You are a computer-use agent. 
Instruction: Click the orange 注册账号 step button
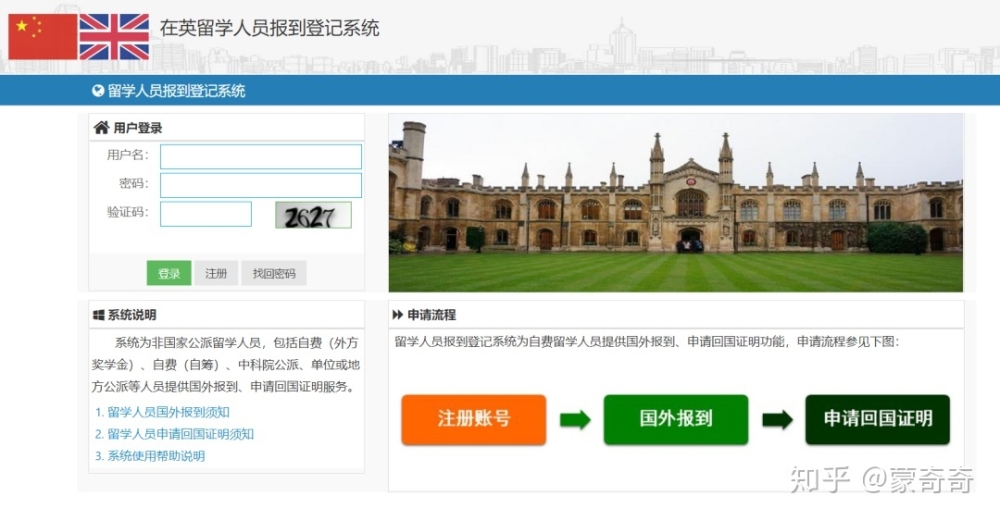[474, 419]
